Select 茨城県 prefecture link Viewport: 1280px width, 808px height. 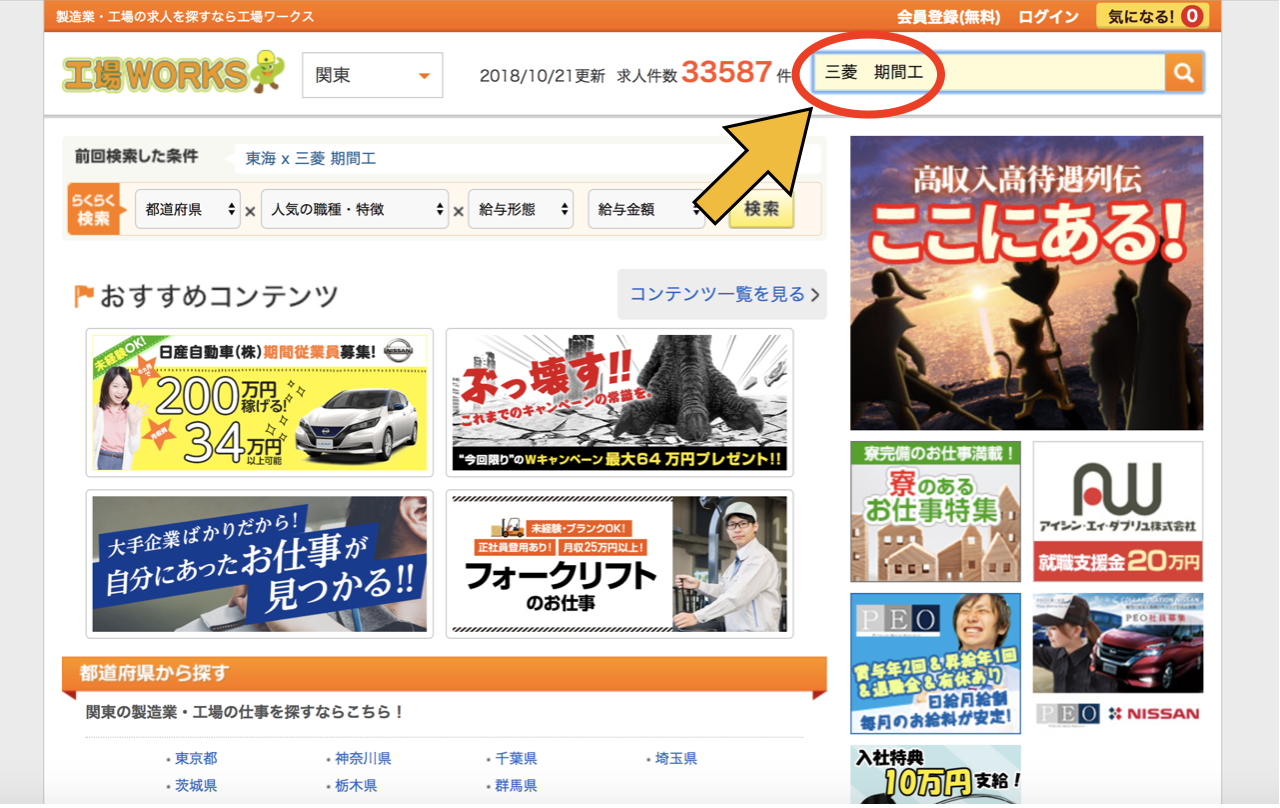tap(196, 786)
